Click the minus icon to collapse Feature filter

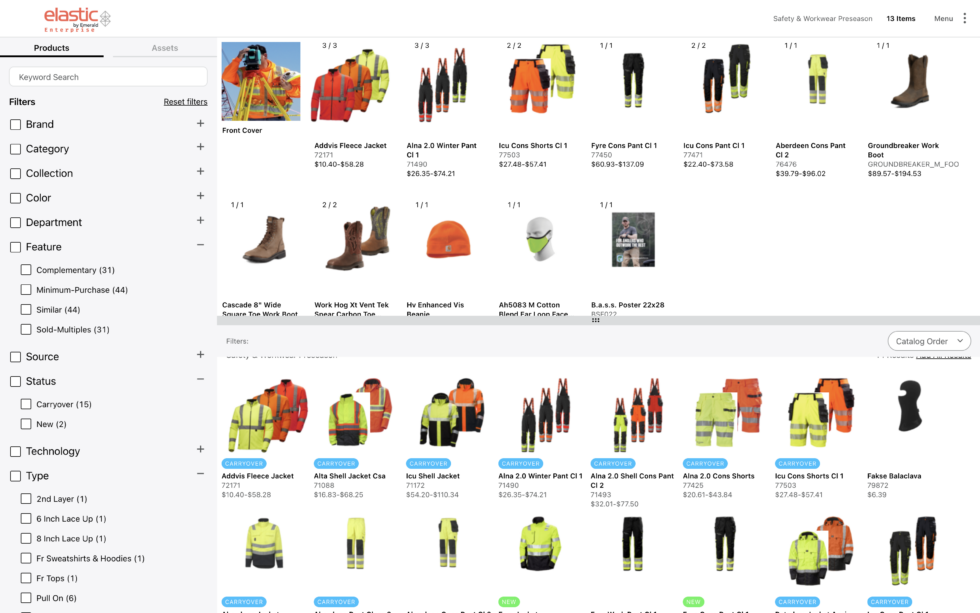click(x=200, y=246)
